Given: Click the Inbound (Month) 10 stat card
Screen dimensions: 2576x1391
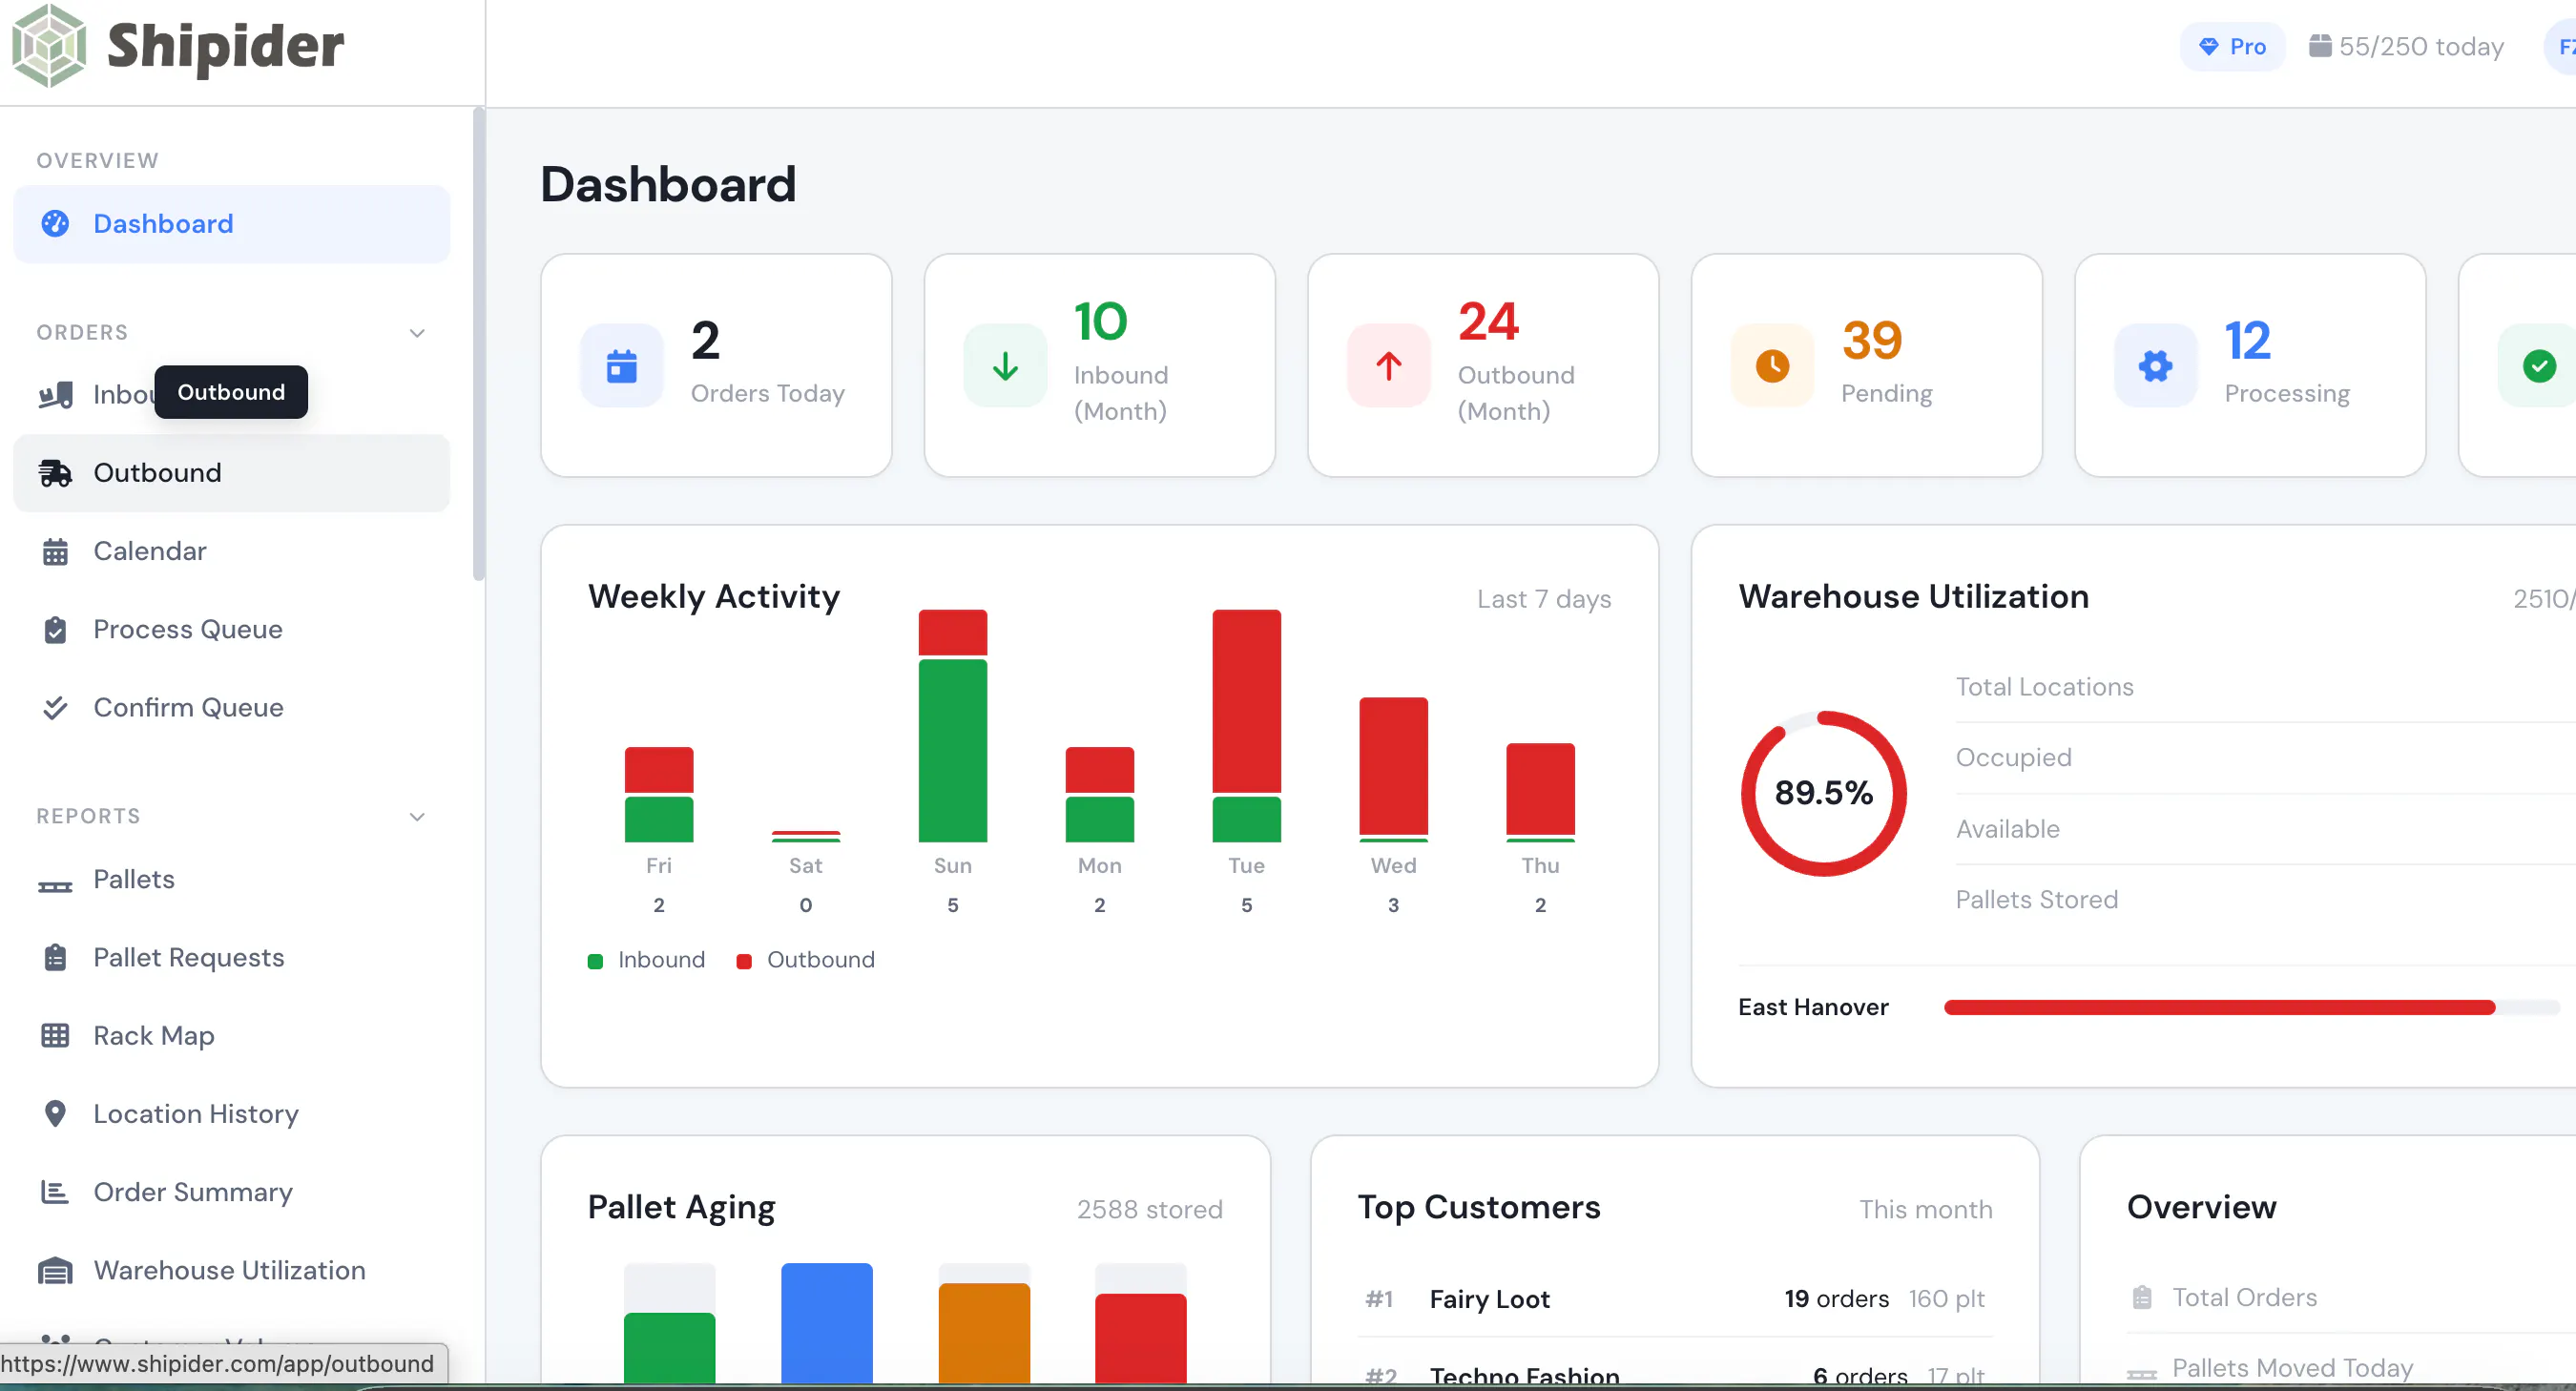Looking at the screenshot, I should (1099, 365).
